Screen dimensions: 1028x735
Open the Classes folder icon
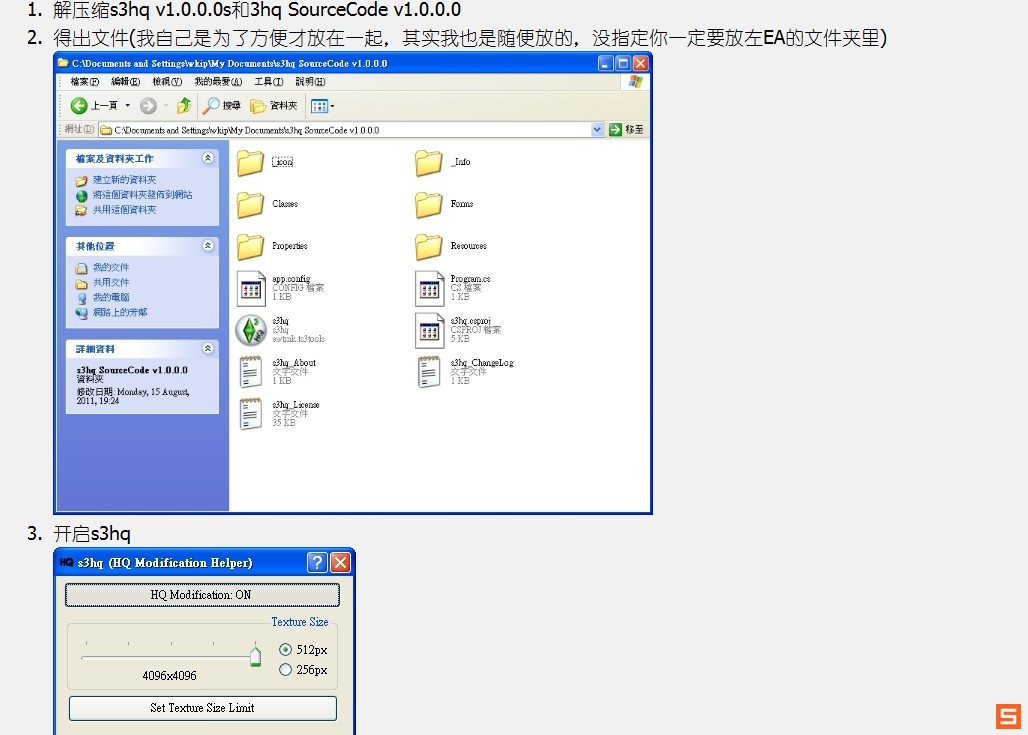tap(250, 204)
